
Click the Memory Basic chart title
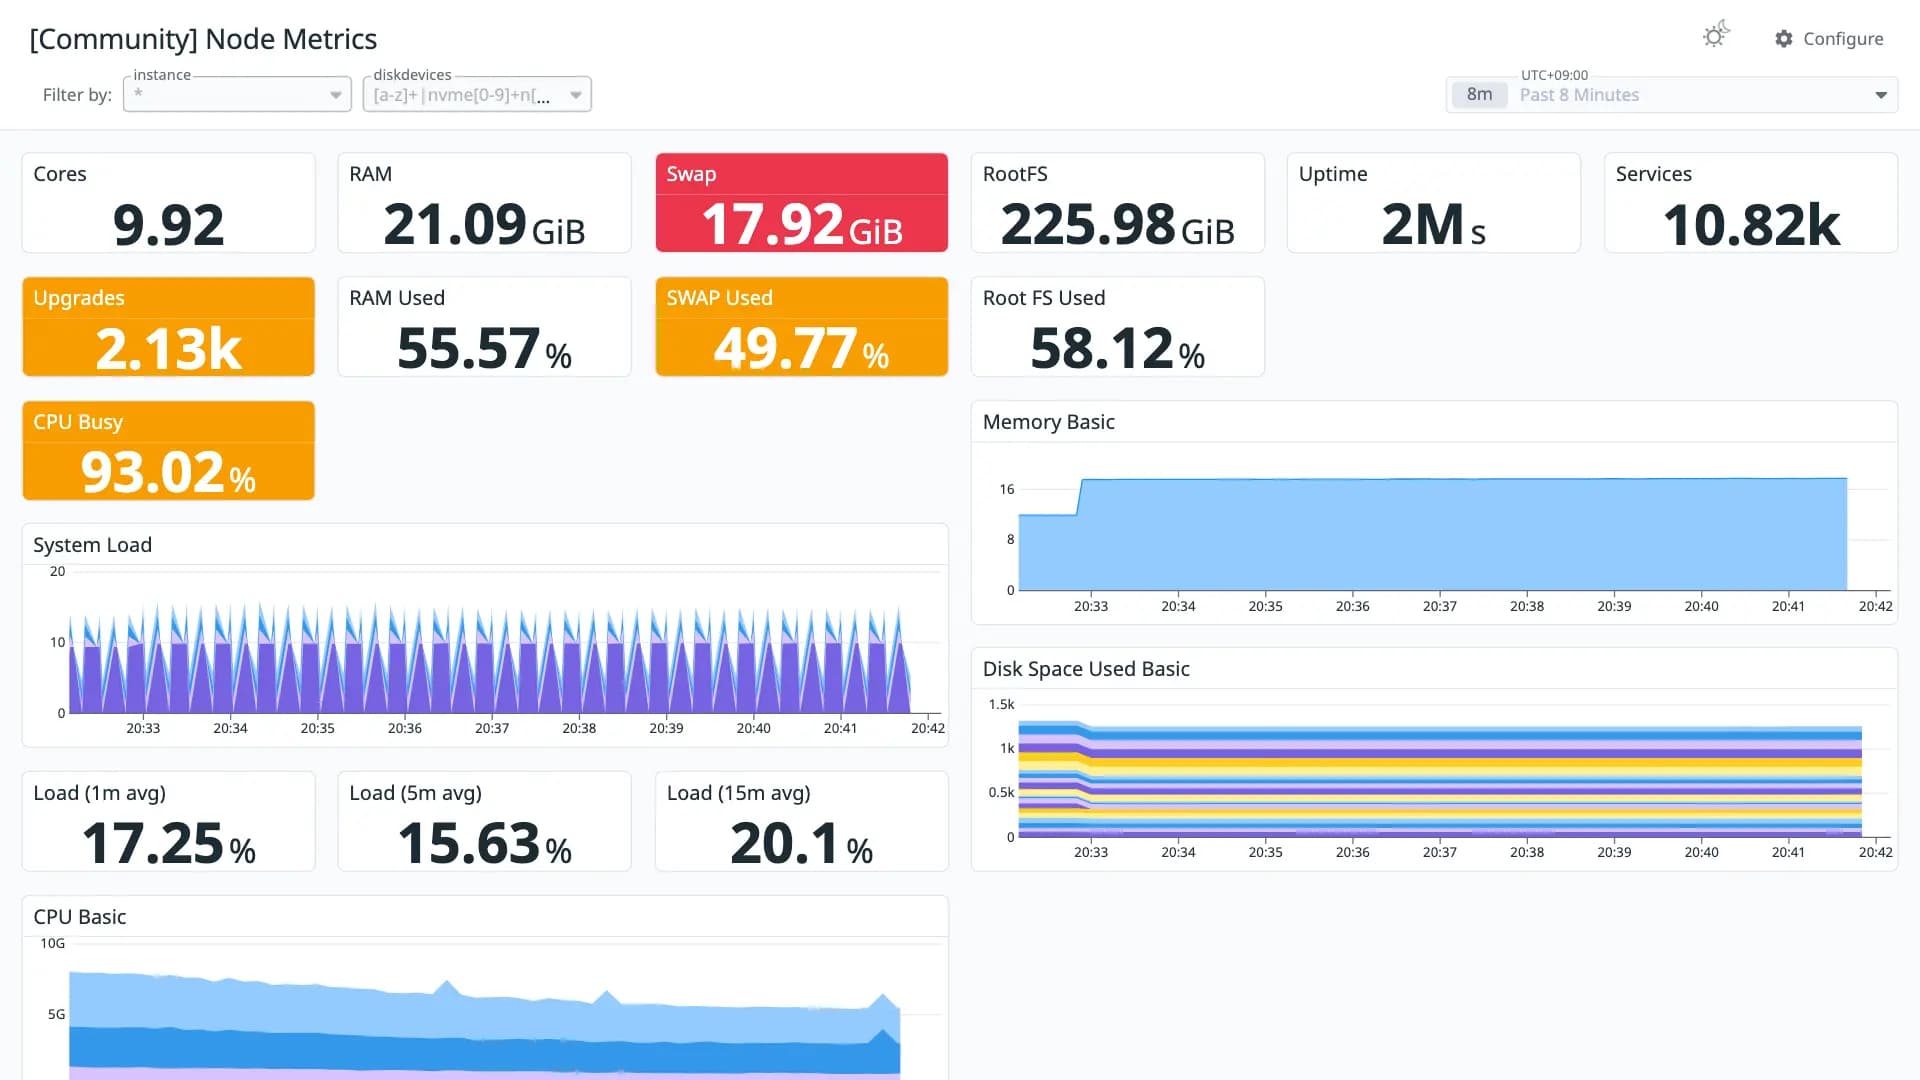pyautogui.click(x=1048, y=422)
